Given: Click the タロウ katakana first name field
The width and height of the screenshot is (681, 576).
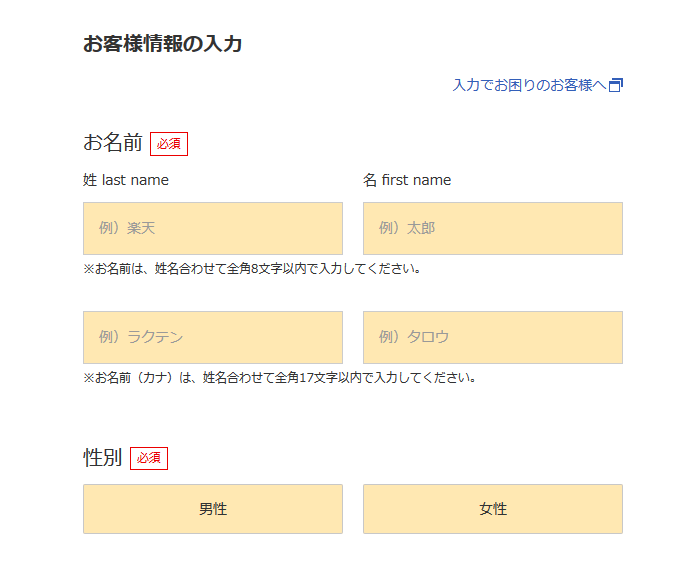Looking at the screenshot, I should tap(493, 337).
